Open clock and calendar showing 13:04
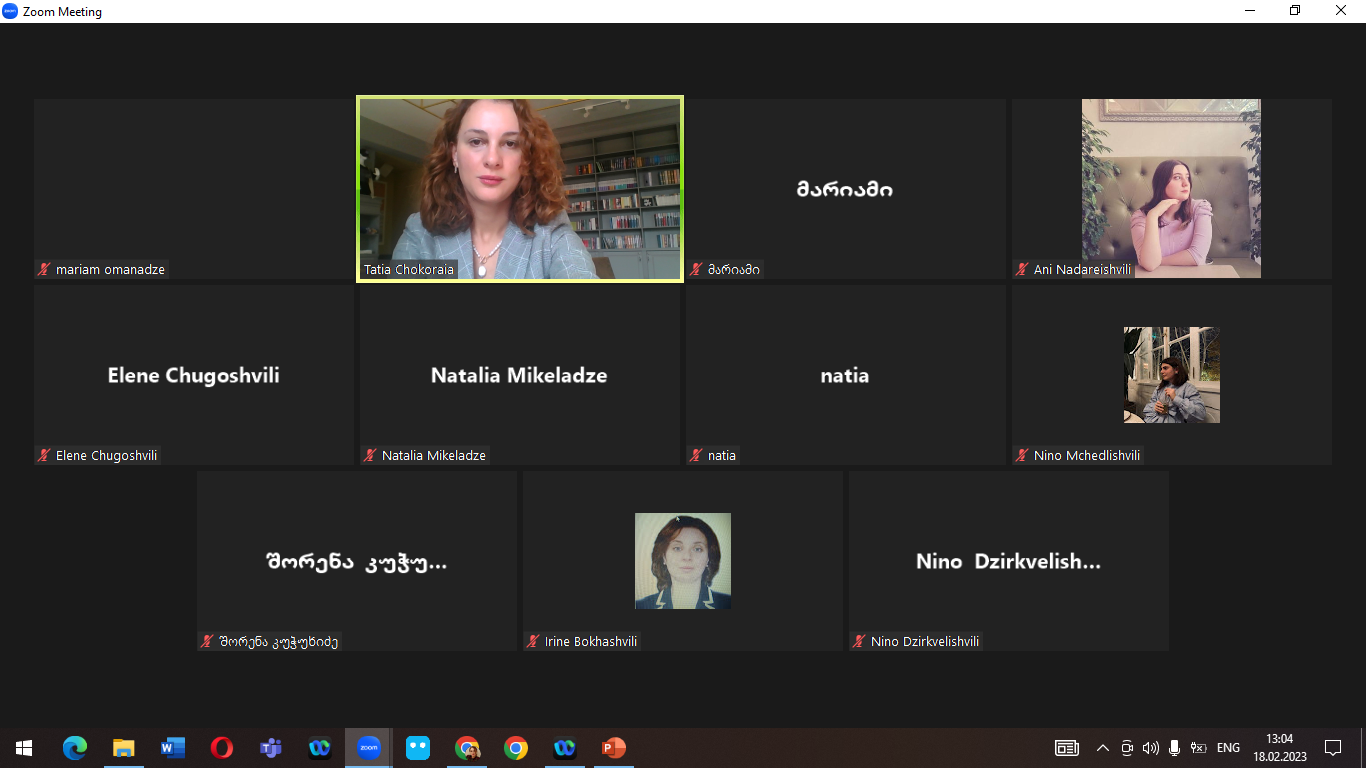Screen dimensions: 1366x768 pyautogui.click(x=1279, y=748)
